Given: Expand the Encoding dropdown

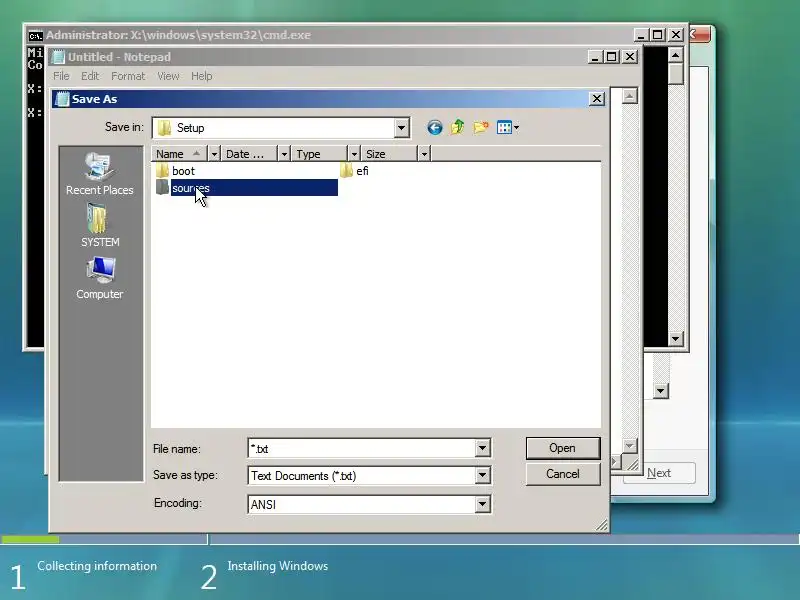Looking at the screenshot, I should point(482,504).
